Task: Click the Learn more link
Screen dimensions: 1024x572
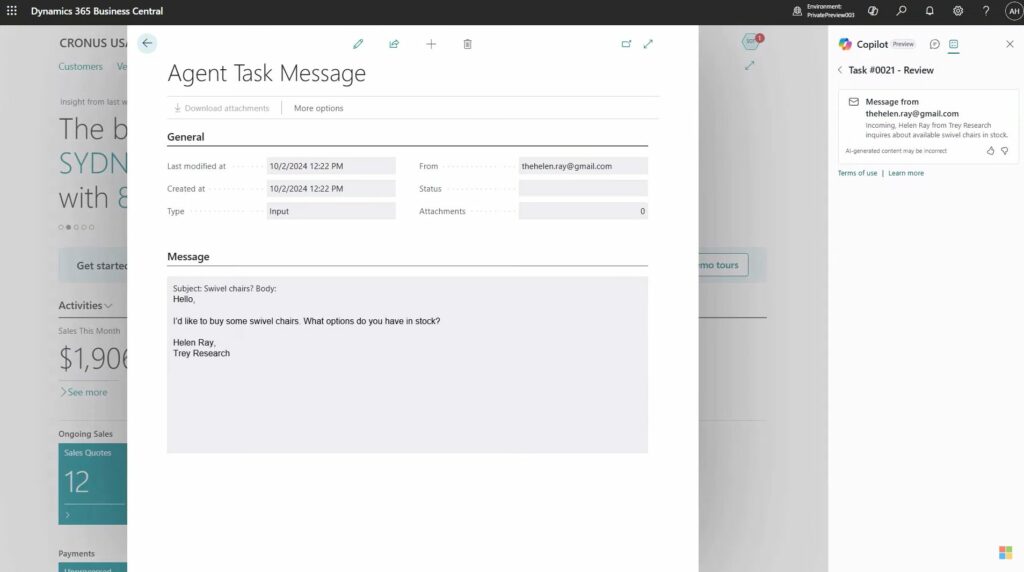Action: (906, 173)
